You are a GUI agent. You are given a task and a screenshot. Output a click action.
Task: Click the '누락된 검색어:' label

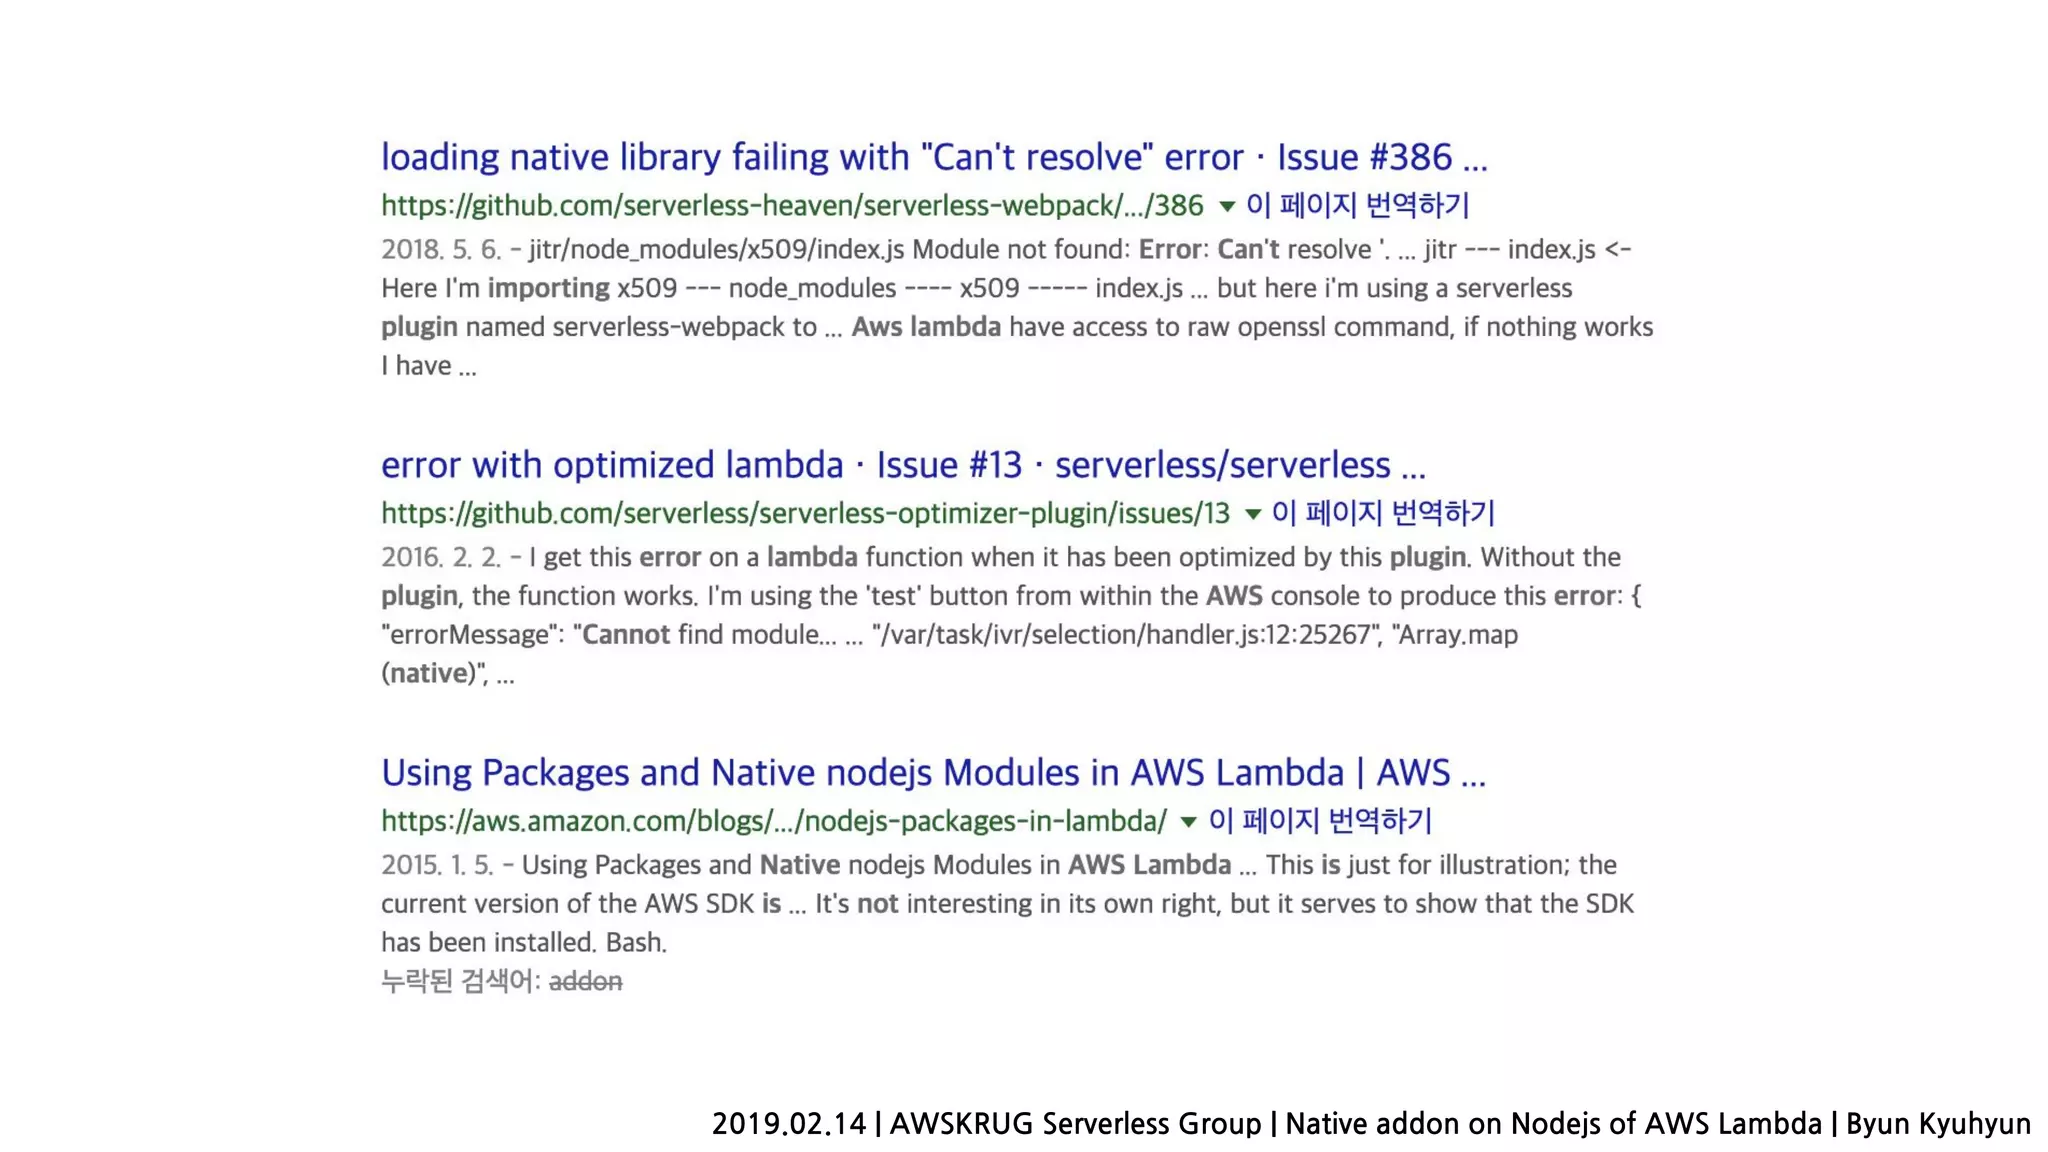point(461,981)
